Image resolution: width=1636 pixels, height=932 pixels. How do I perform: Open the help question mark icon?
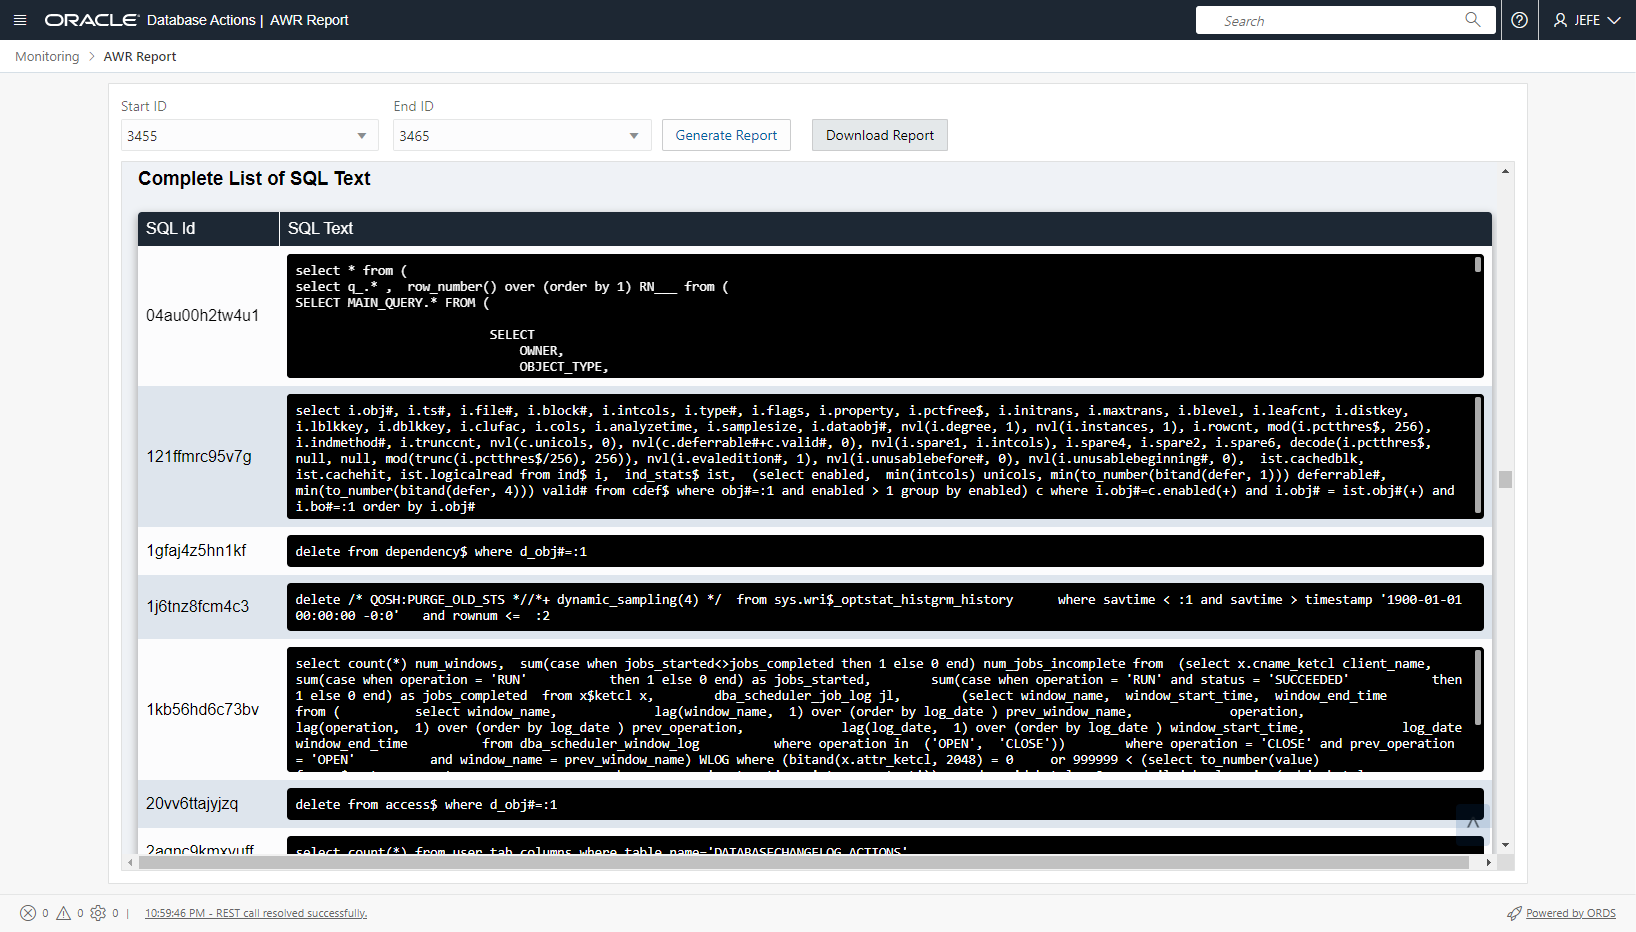(x=1519, y=20)
